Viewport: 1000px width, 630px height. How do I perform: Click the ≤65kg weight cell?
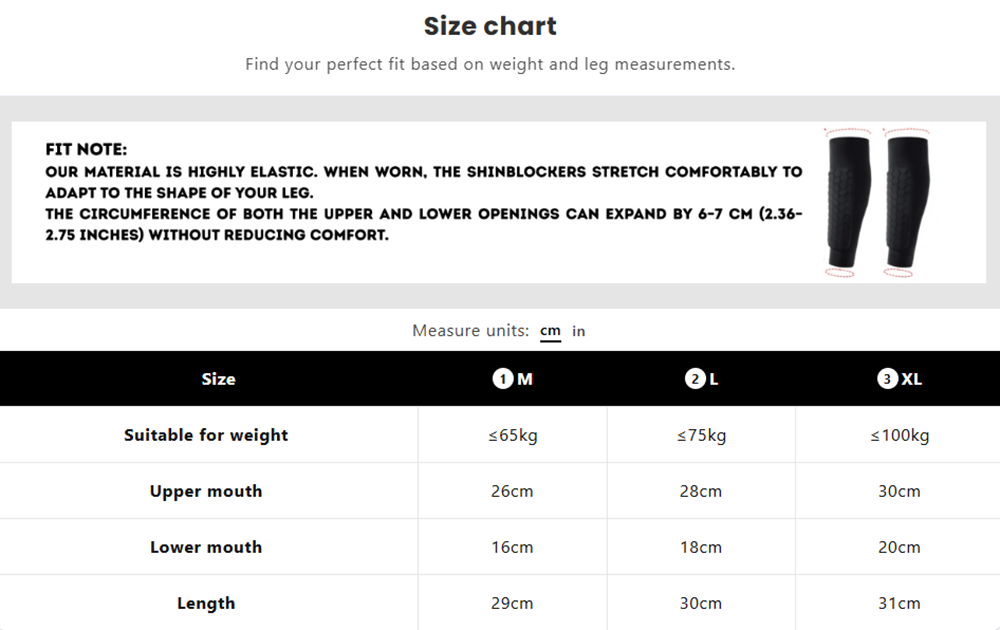pyautogui.click(x=512, y=435)
